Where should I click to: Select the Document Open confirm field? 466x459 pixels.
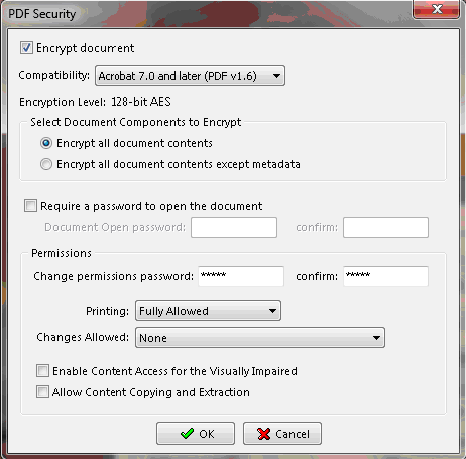pos(386,227)
